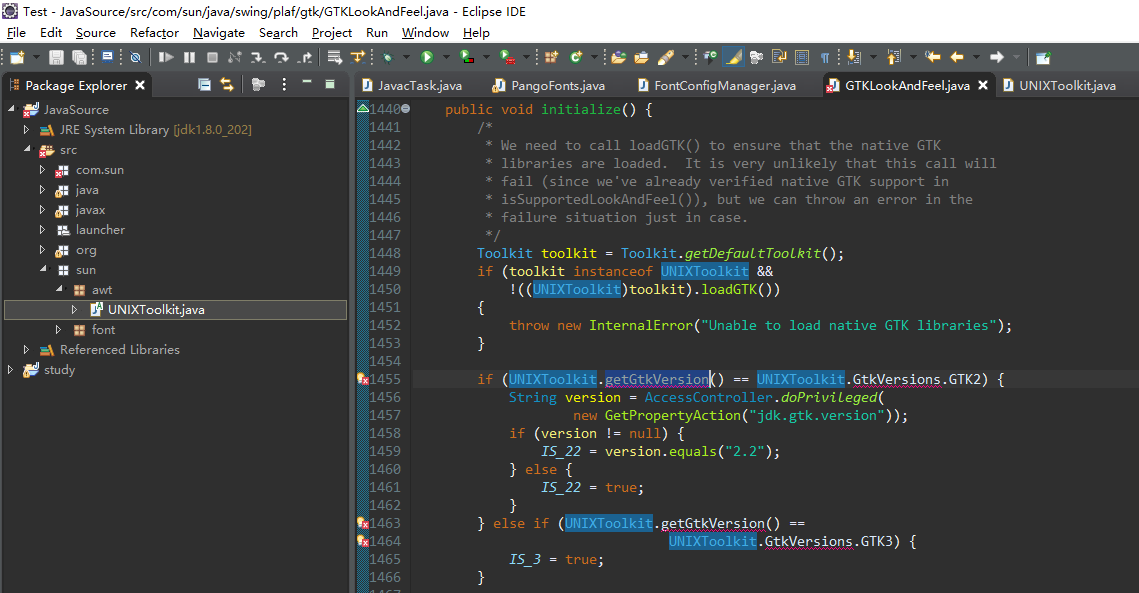Click the Resume debug icon

(166, 57)
